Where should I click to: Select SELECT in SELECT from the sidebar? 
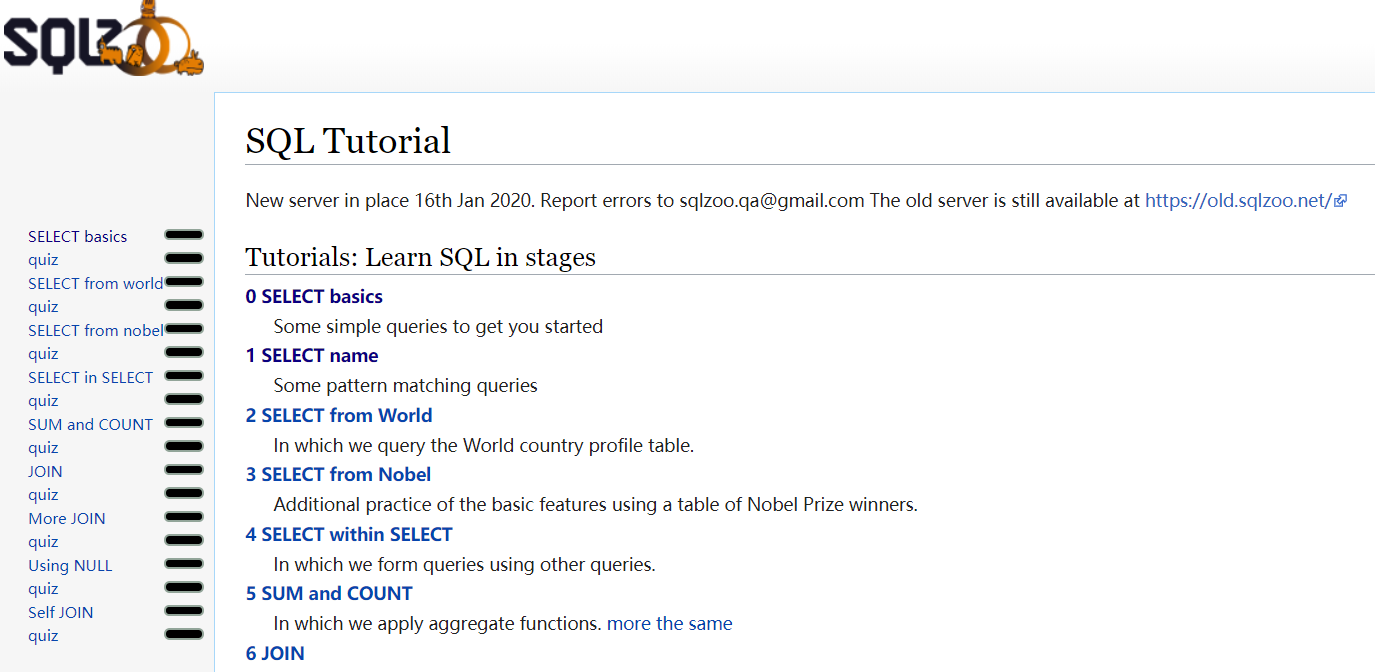[90, 378]
